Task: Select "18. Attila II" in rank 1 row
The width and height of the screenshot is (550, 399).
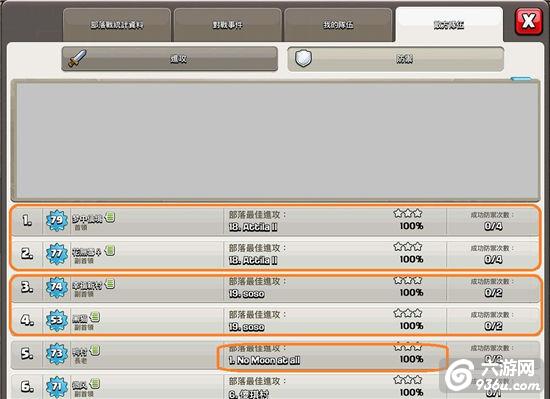Action: tap(253, 227)
